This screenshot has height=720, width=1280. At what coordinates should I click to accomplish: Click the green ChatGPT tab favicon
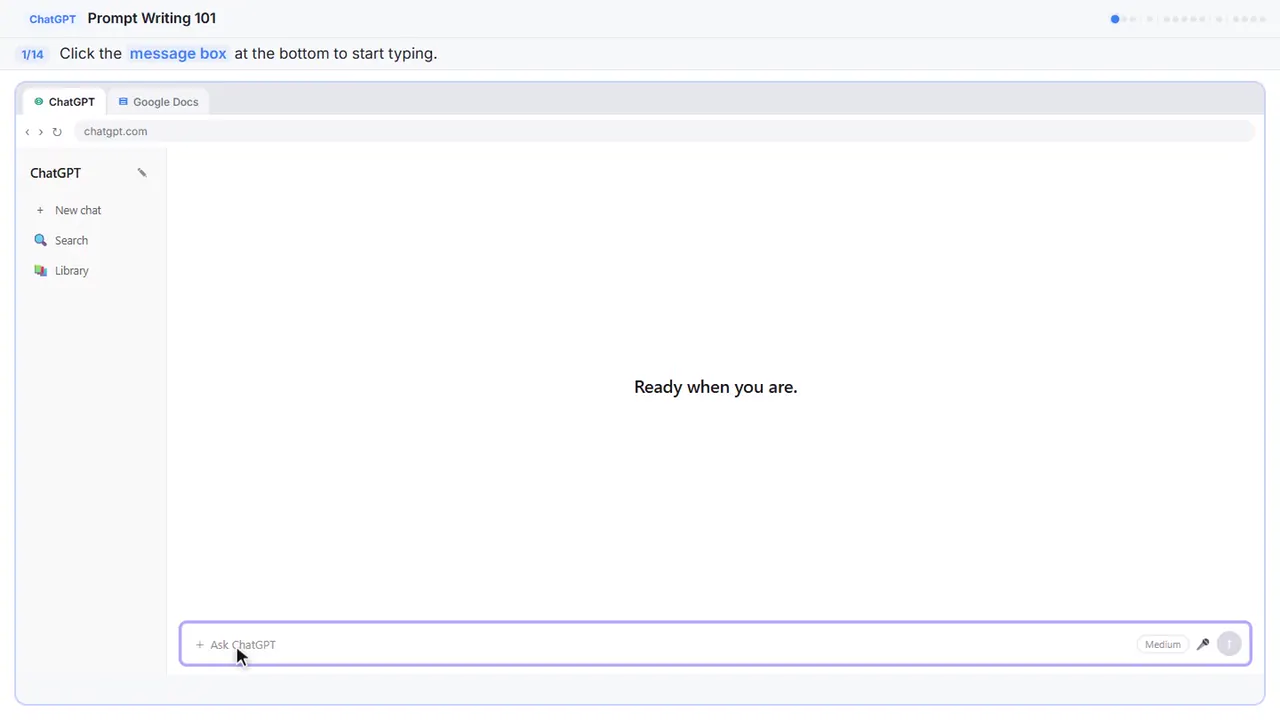39,102
